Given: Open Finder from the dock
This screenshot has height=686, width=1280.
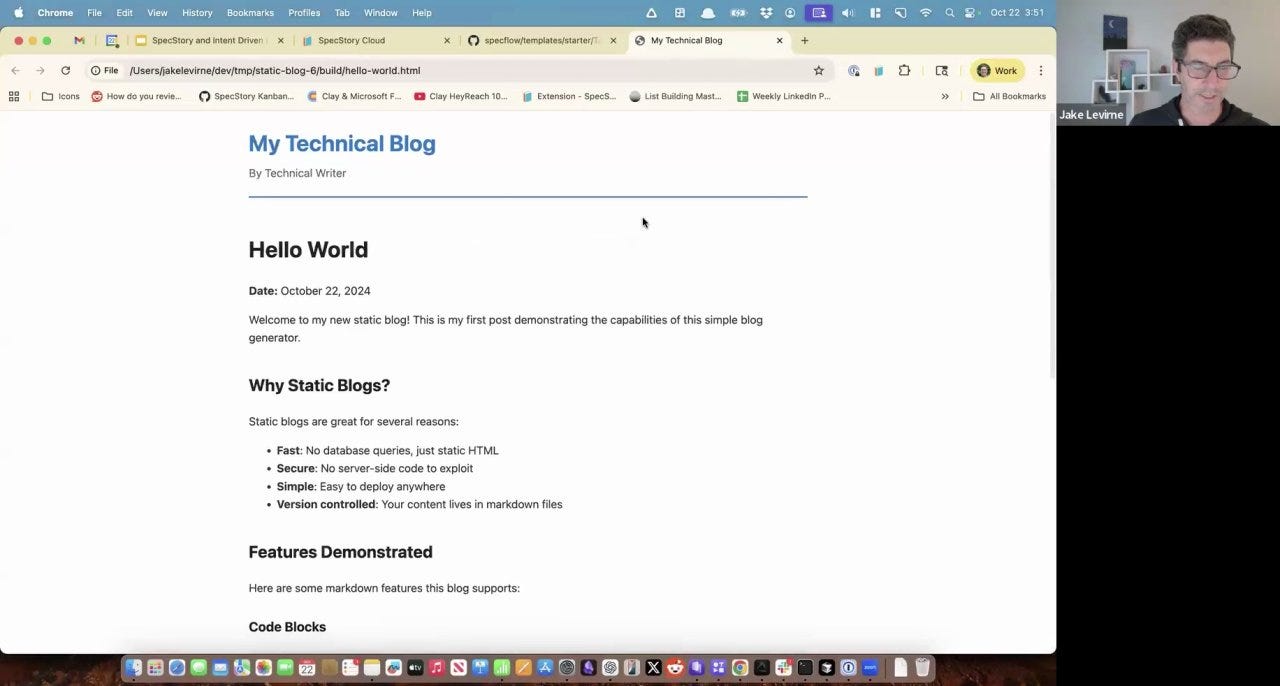Looking at the screenshot, I should coord(133,667).
